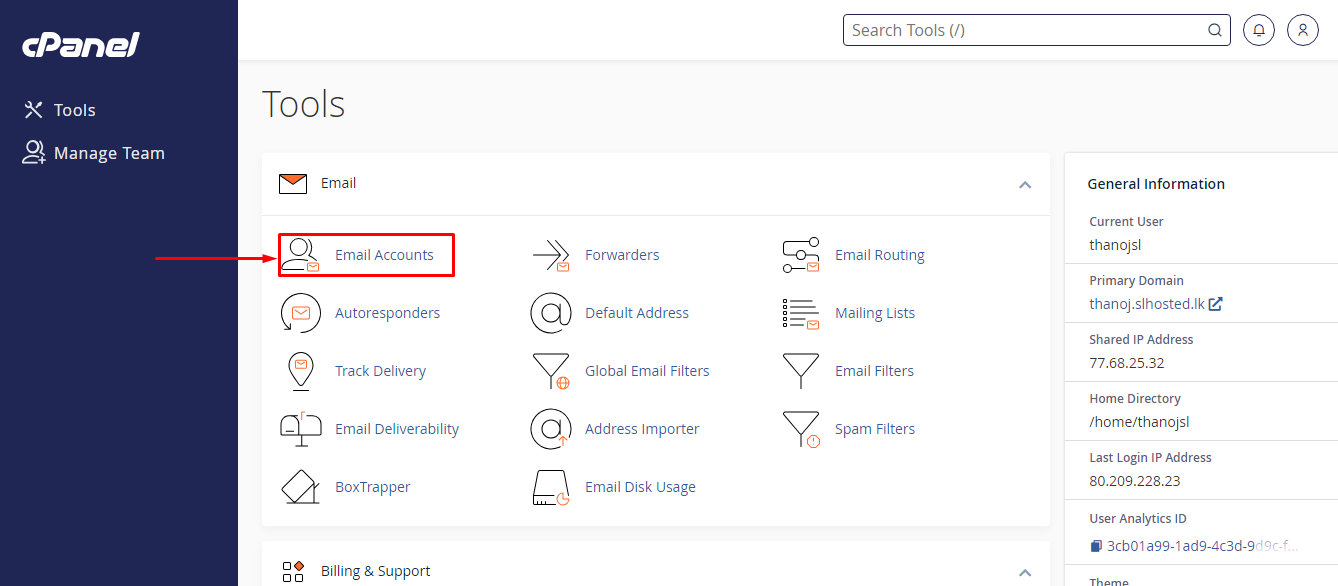Select the Track Delivery pin icon

point(300,371)
